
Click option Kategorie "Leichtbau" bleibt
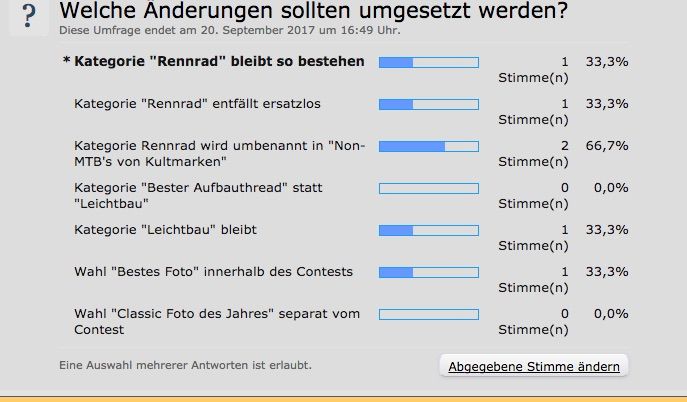pyautogui.click(x=165, y=230)
